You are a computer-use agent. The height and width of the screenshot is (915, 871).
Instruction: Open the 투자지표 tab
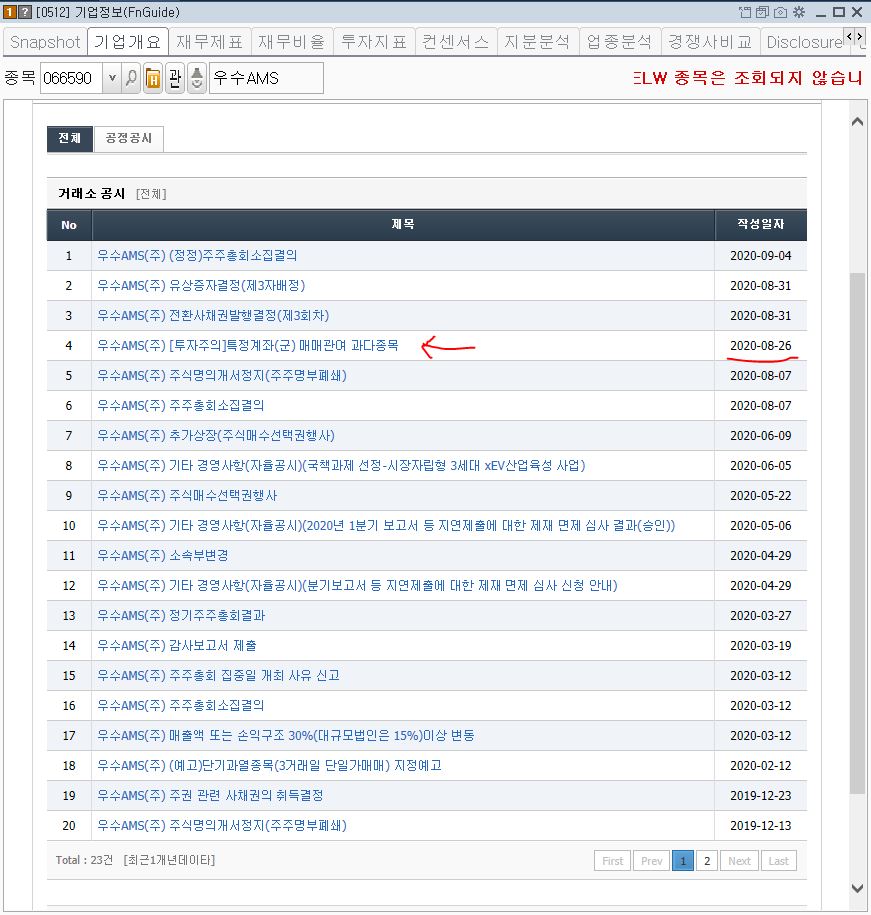coord(374,42)
